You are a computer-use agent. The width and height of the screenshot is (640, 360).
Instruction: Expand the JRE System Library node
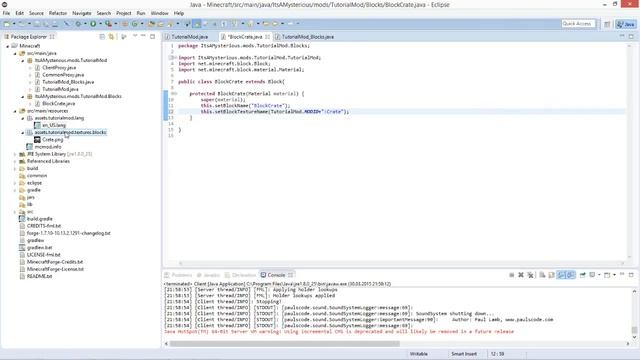(x=15, y=154)
